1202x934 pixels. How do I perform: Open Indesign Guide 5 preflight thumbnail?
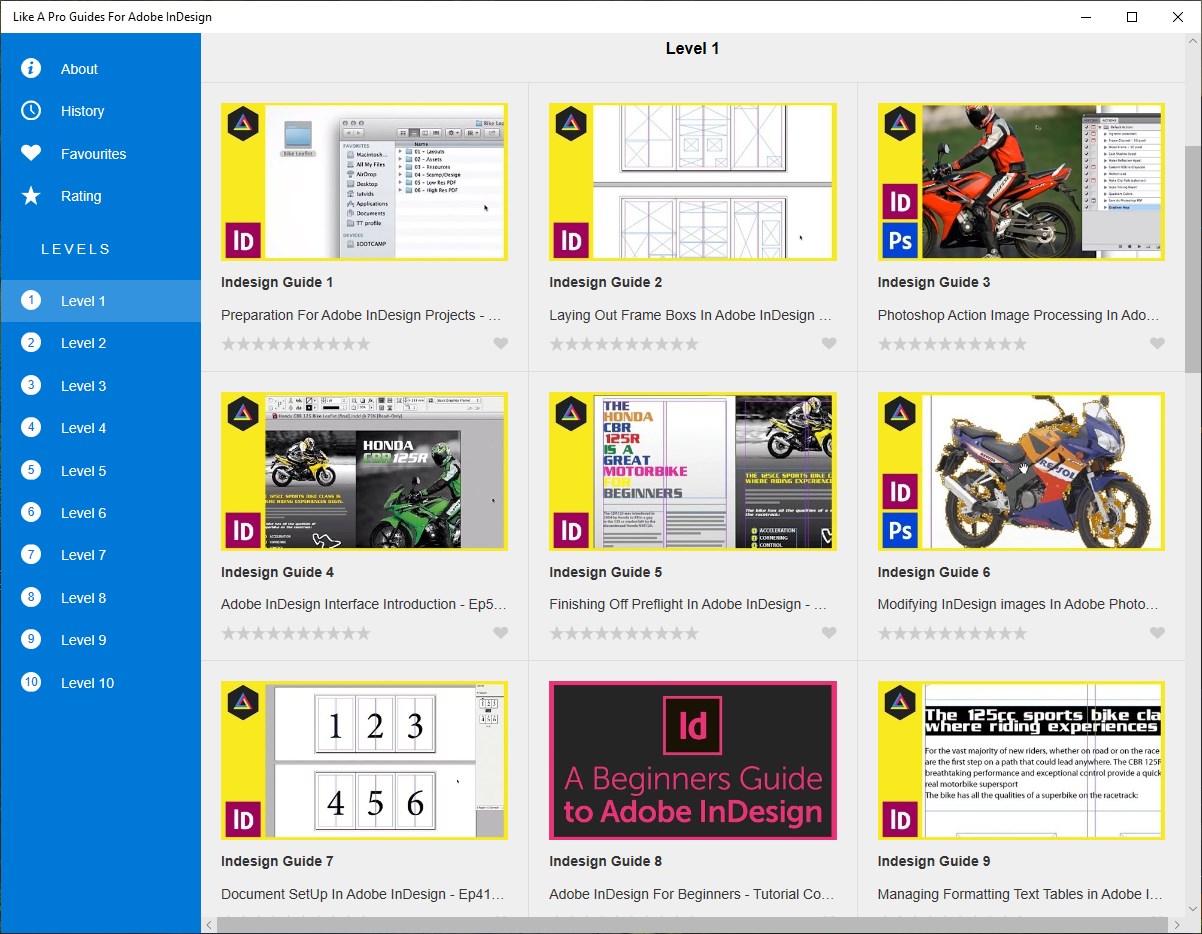click(x=692, y=471)
